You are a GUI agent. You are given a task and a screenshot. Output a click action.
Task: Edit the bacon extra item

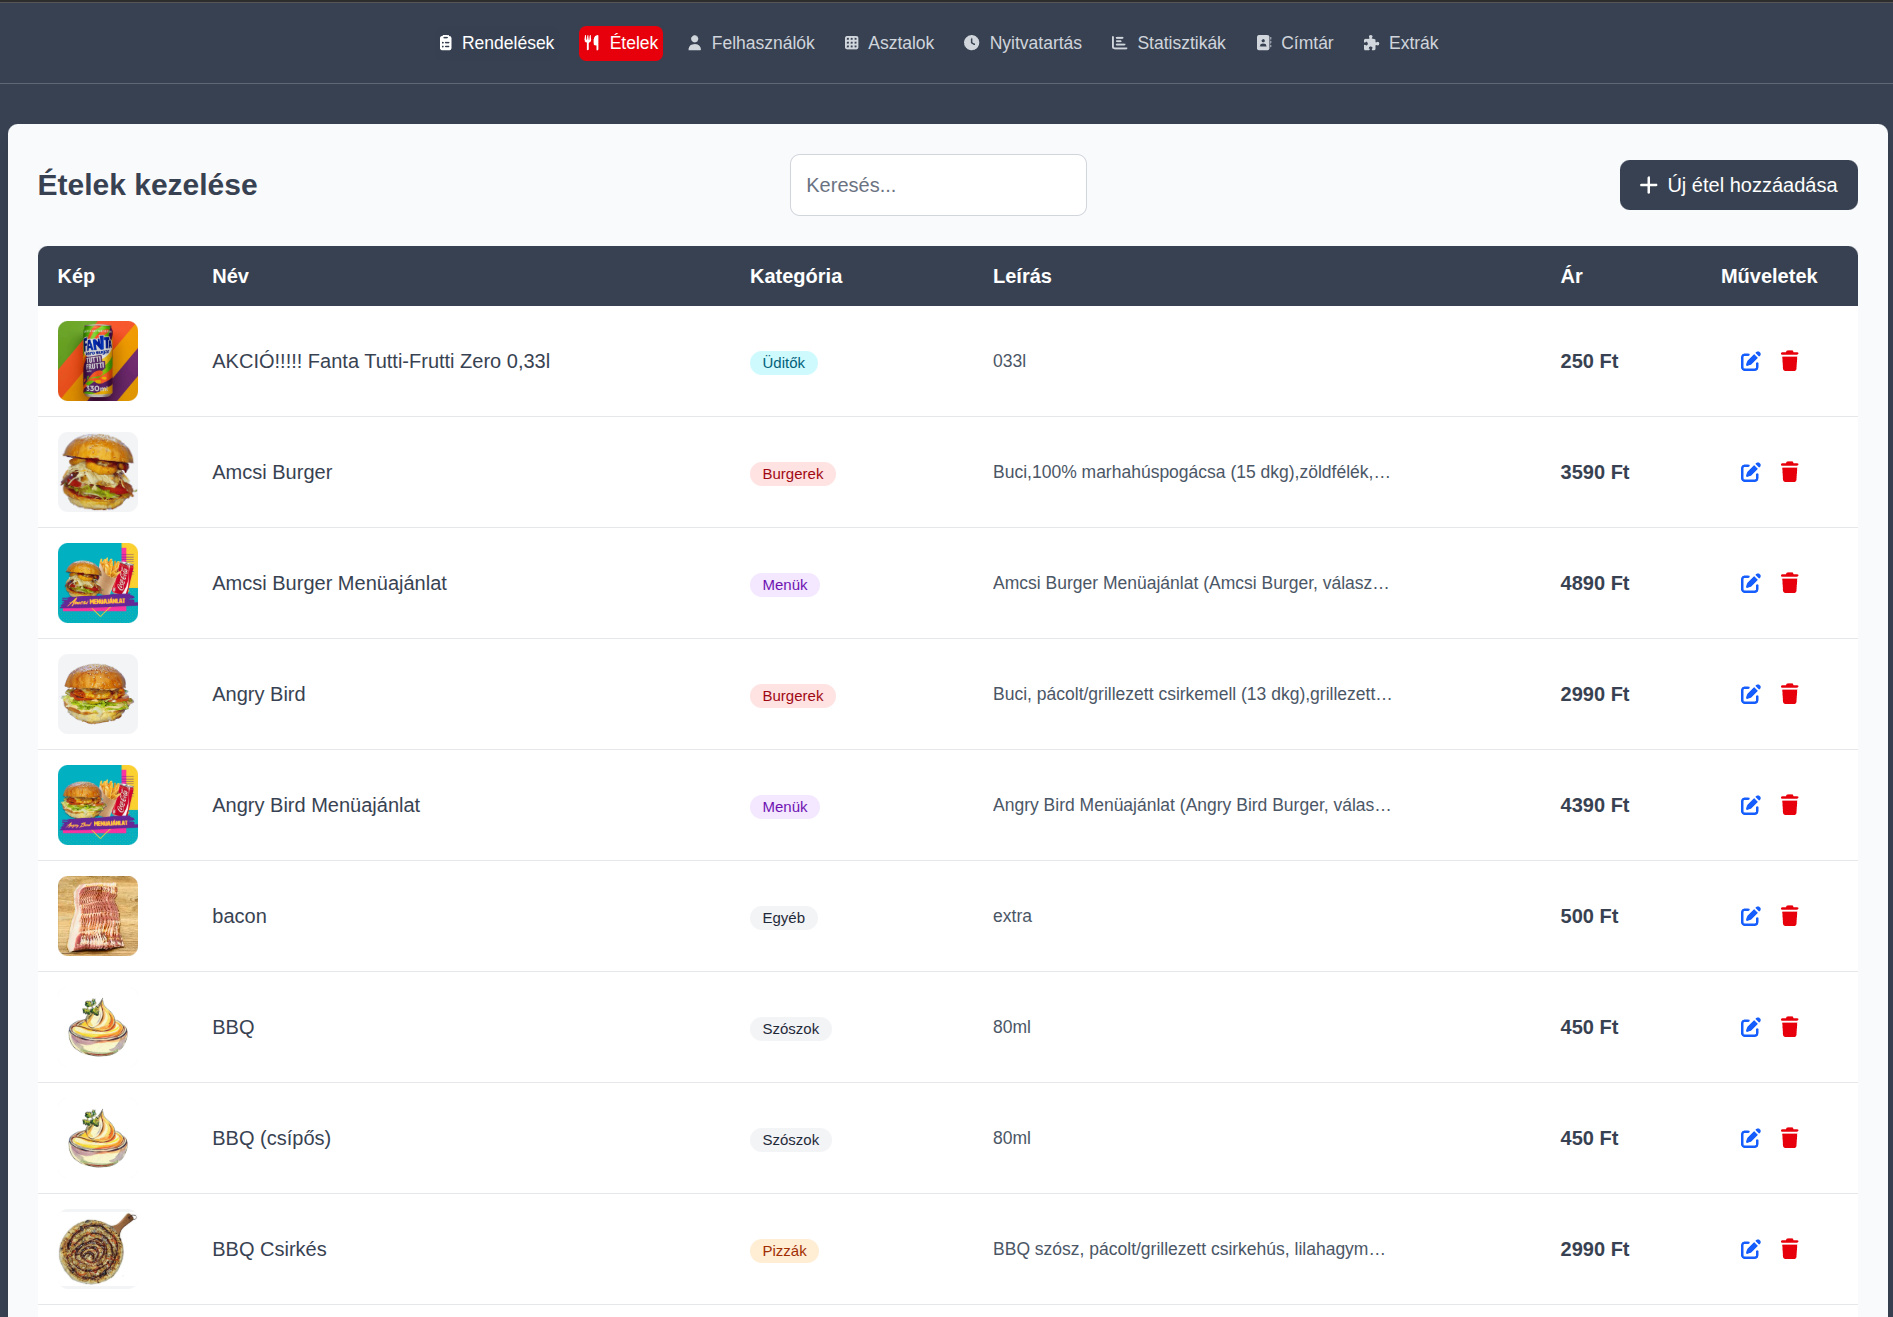point(1750,916)
